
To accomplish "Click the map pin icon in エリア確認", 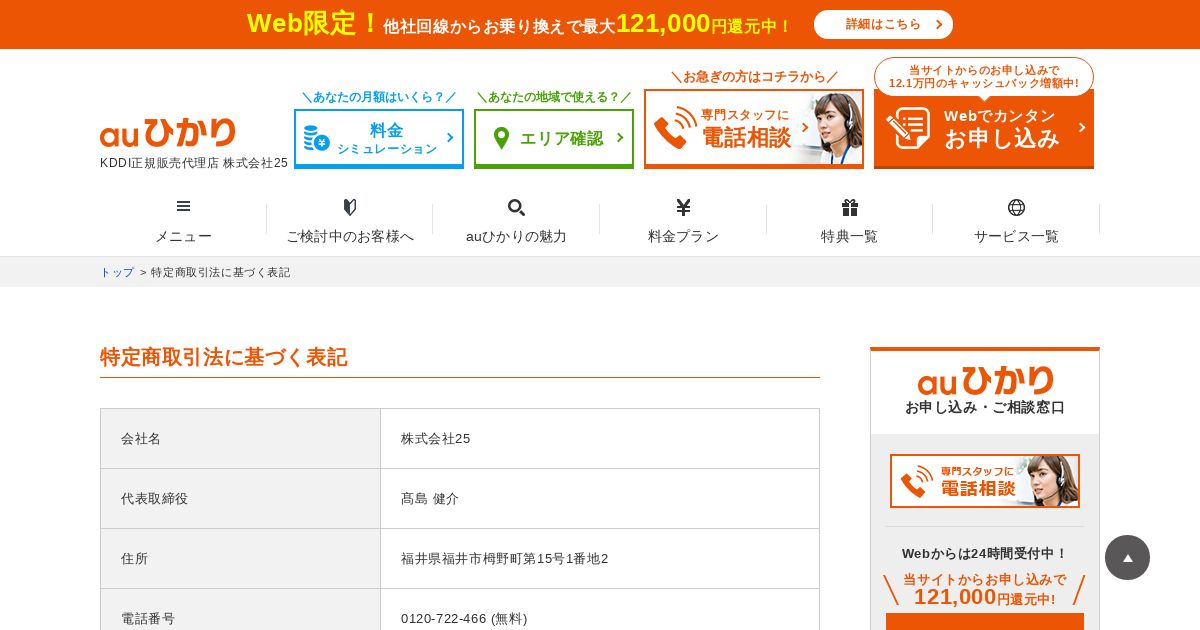I will click(501, 138).
